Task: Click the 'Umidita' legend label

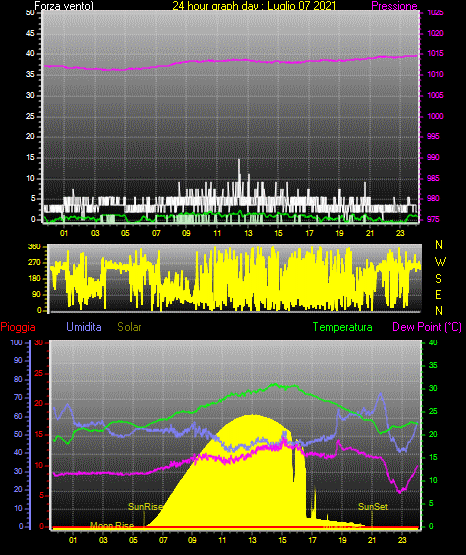Action: click(84, 327)
